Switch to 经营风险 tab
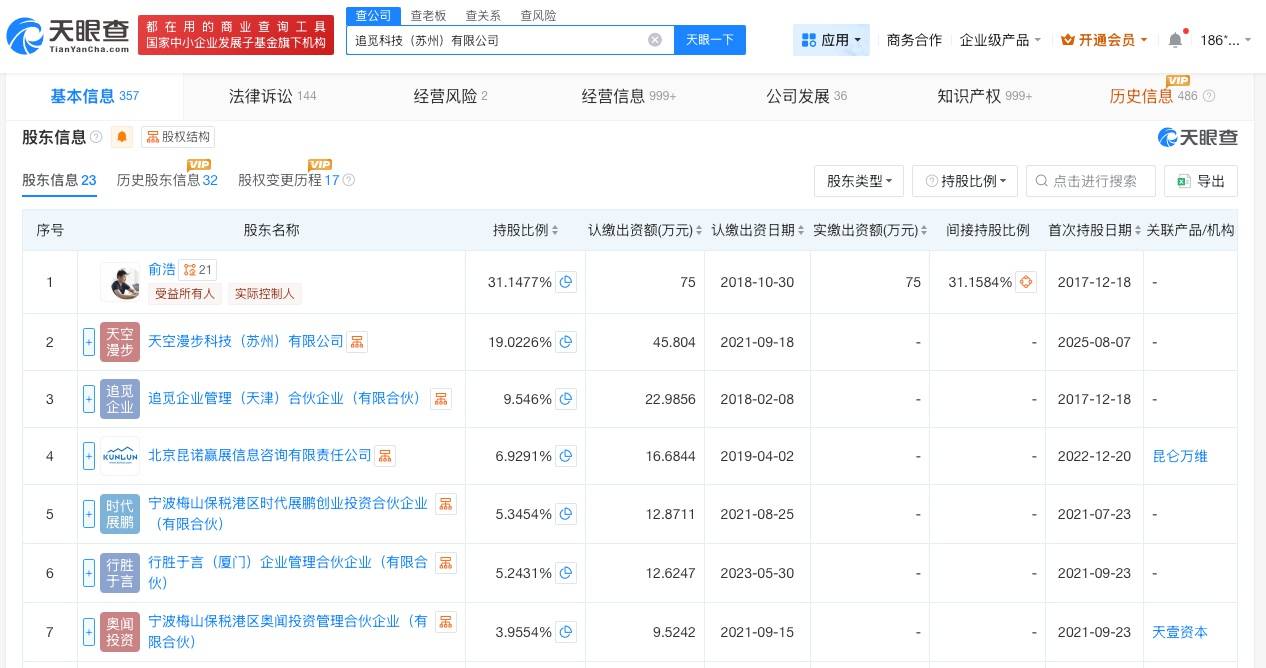The height and width of the screenshot is (668, 1266). 451,96
